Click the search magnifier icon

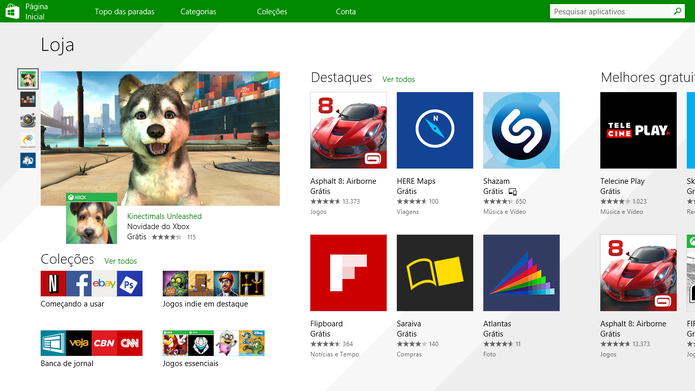(678, 12)
